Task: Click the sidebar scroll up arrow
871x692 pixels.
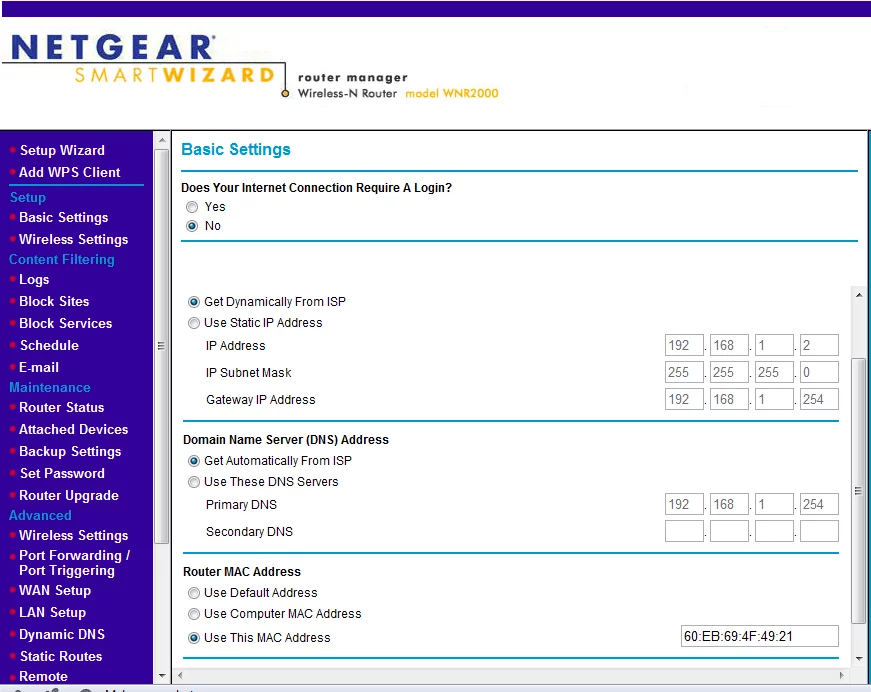Action: tap(162, 141)
